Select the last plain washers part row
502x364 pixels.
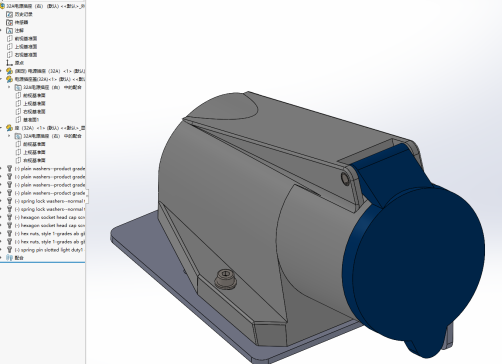[x=46, y=193]
